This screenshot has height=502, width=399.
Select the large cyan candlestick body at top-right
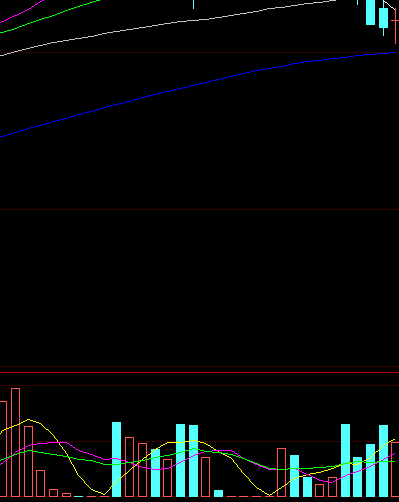click(x=370, y=12)
